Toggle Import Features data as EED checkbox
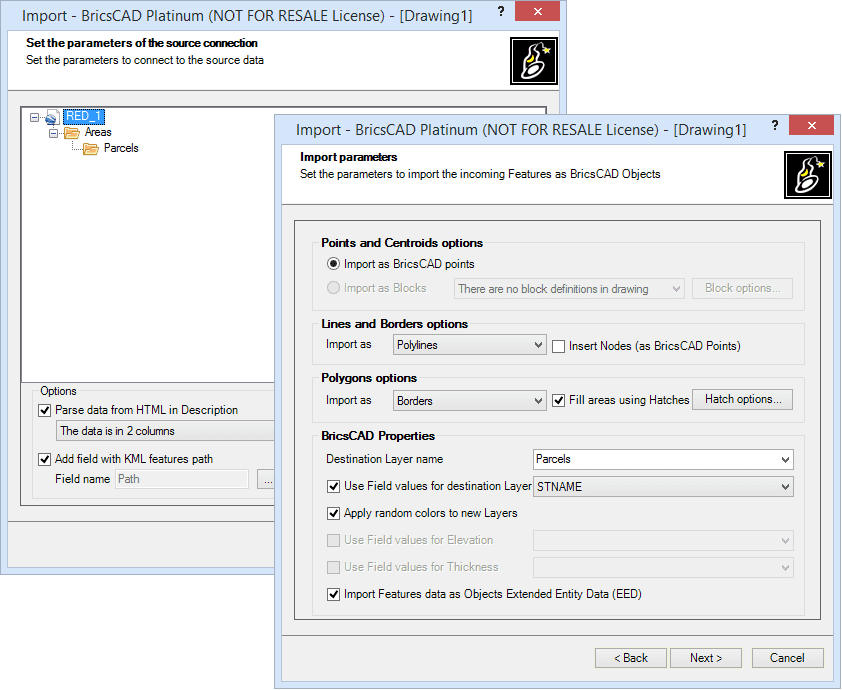 click(333, 594)
